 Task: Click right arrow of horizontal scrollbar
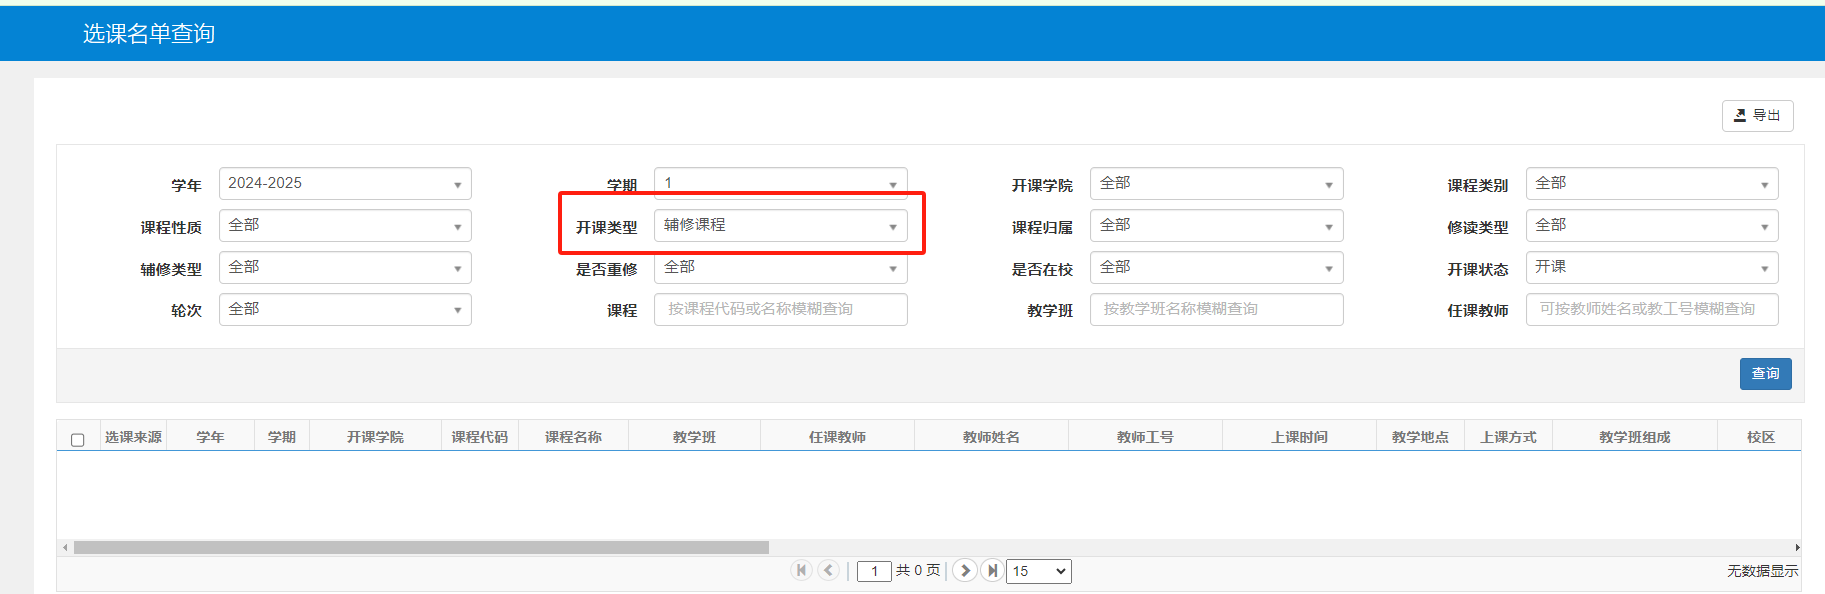pyautogui.click(x=1797, y=547)
